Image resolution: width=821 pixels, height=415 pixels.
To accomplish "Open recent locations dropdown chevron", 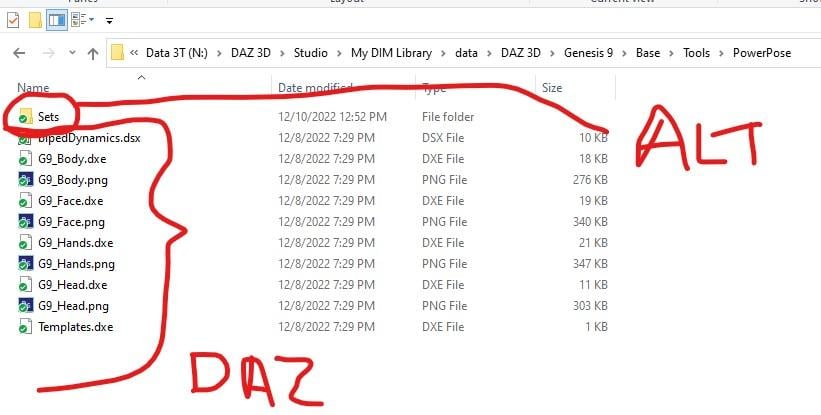I will tap(72, 53).
